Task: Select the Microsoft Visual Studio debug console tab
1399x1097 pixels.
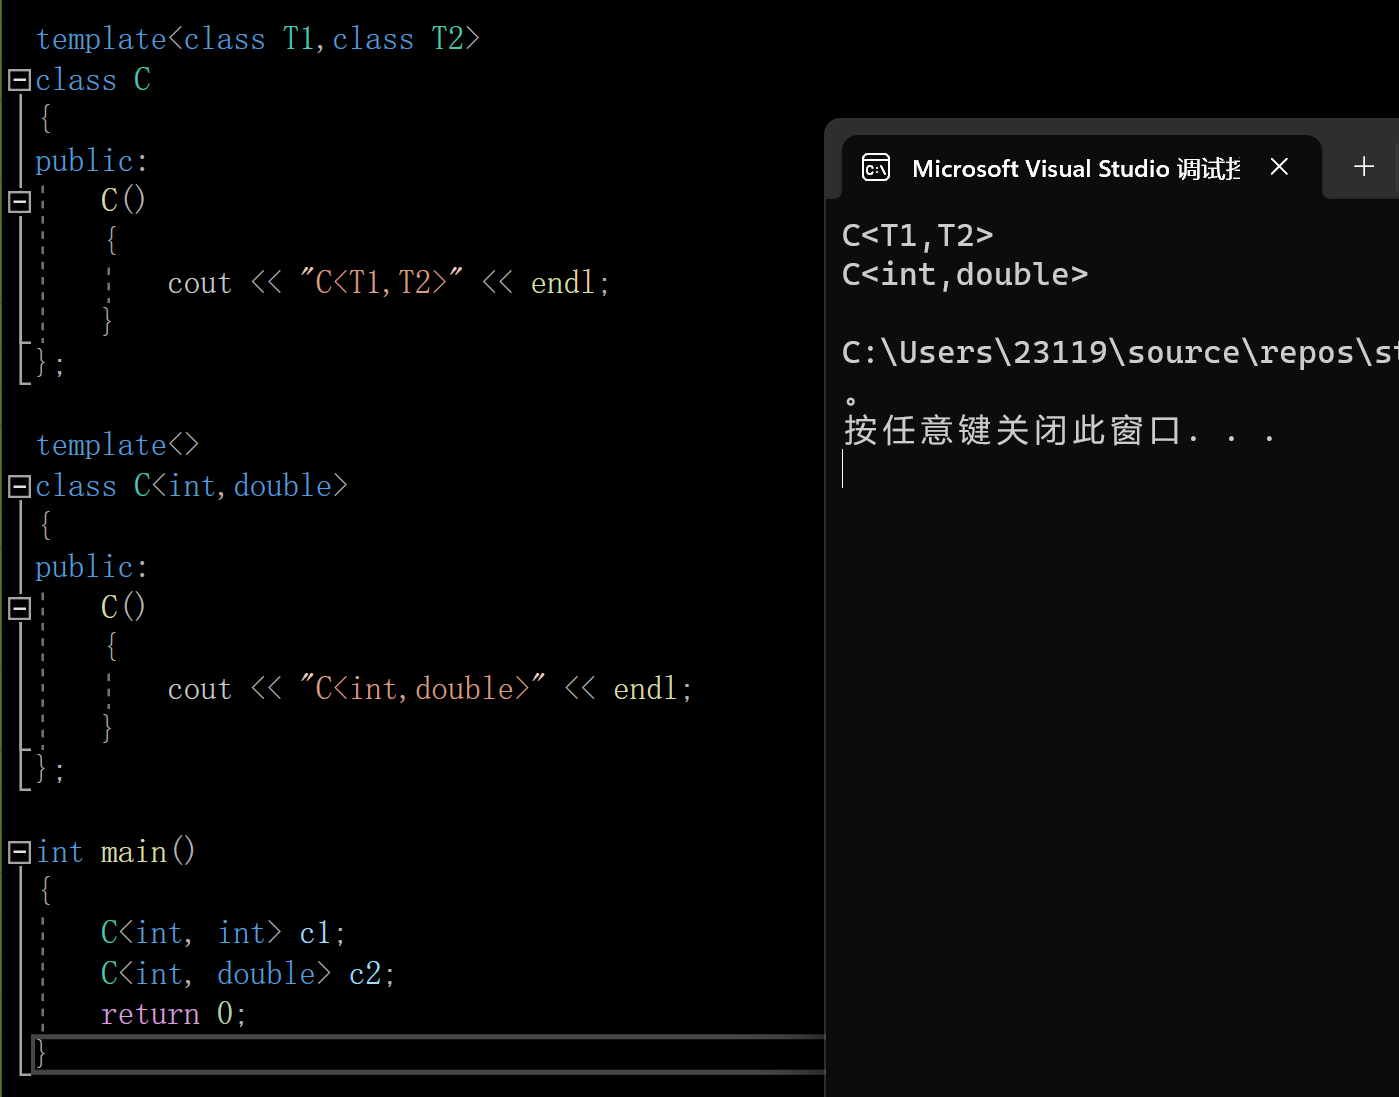Action: point(1081,167)
